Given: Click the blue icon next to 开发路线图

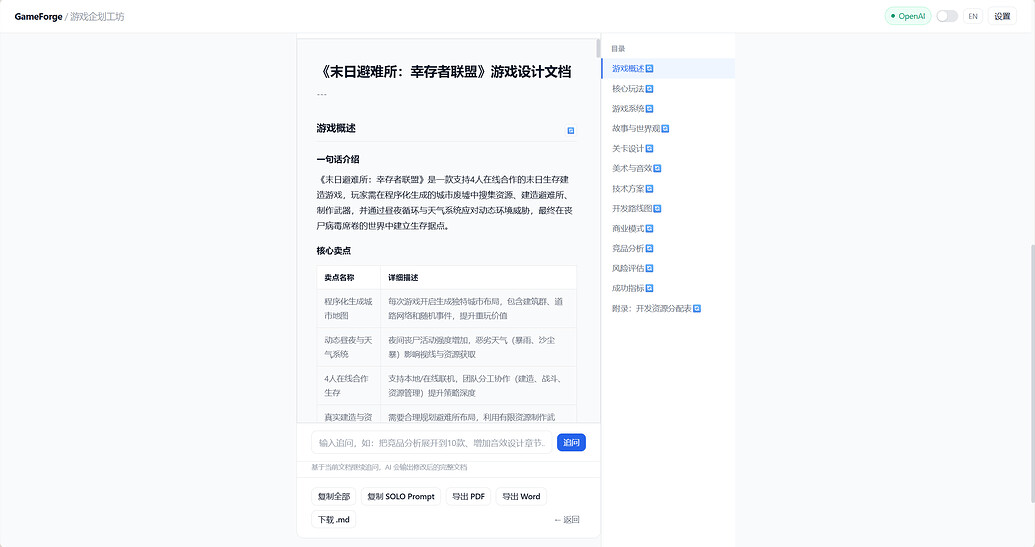Looking at the screenshot, I should point(657,209).
